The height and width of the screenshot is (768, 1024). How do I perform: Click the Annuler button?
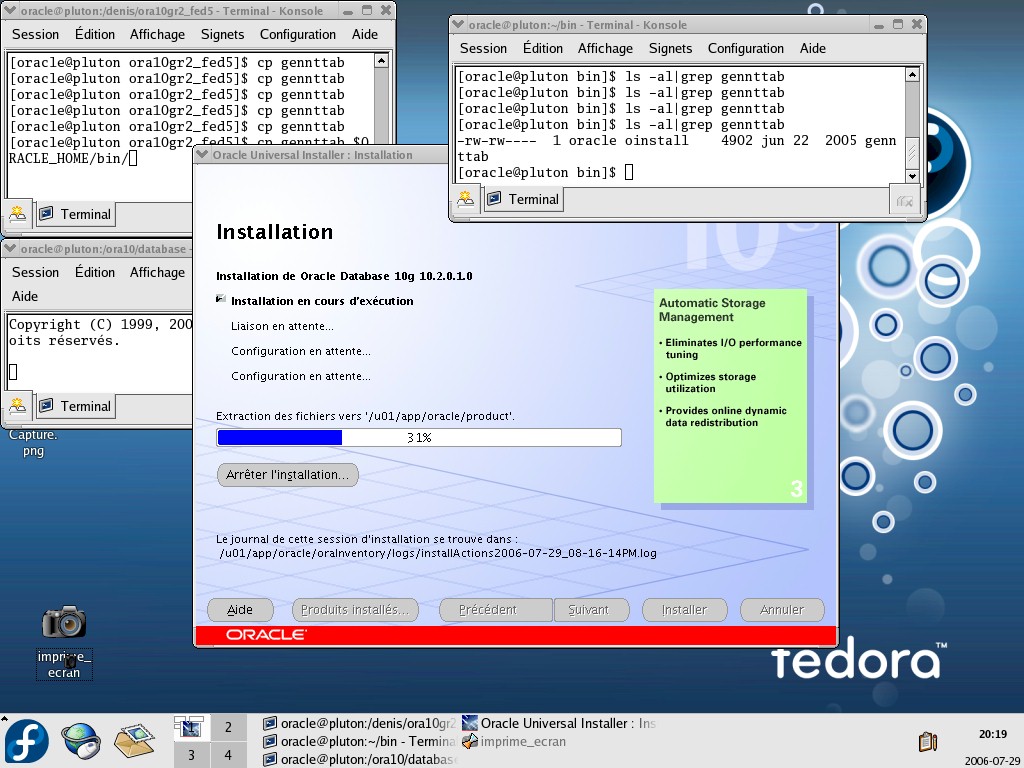tap(782, 609)
